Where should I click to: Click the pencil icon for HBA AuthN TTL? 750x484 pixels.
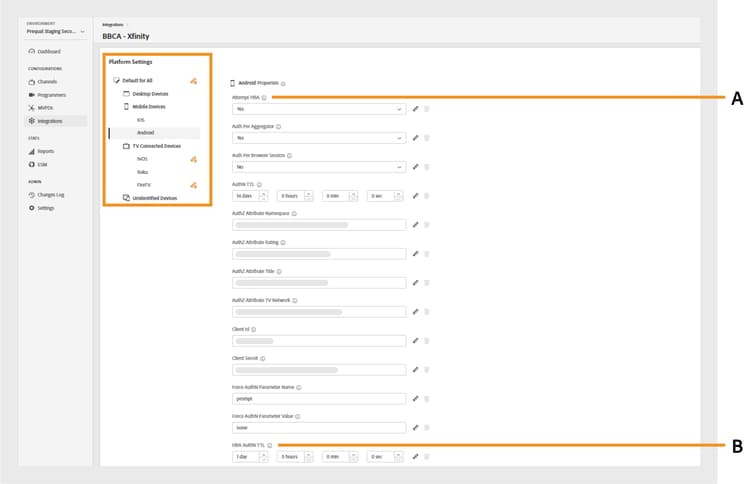pos(415,457)
